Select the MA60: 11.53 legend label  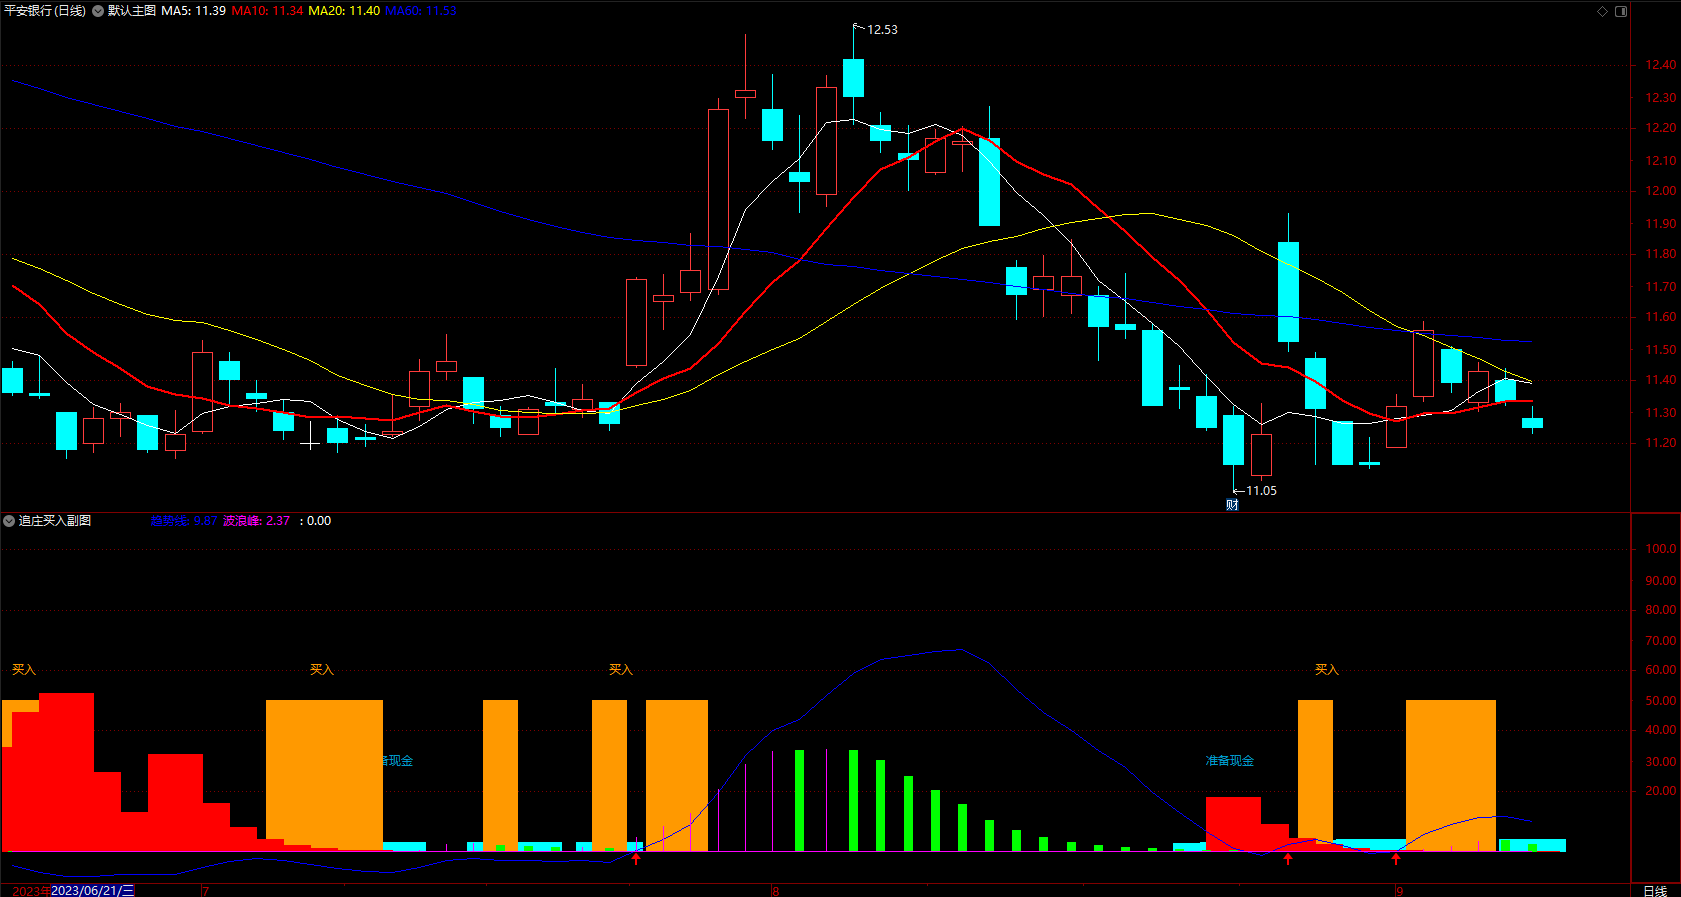click(x=421, y=11)
